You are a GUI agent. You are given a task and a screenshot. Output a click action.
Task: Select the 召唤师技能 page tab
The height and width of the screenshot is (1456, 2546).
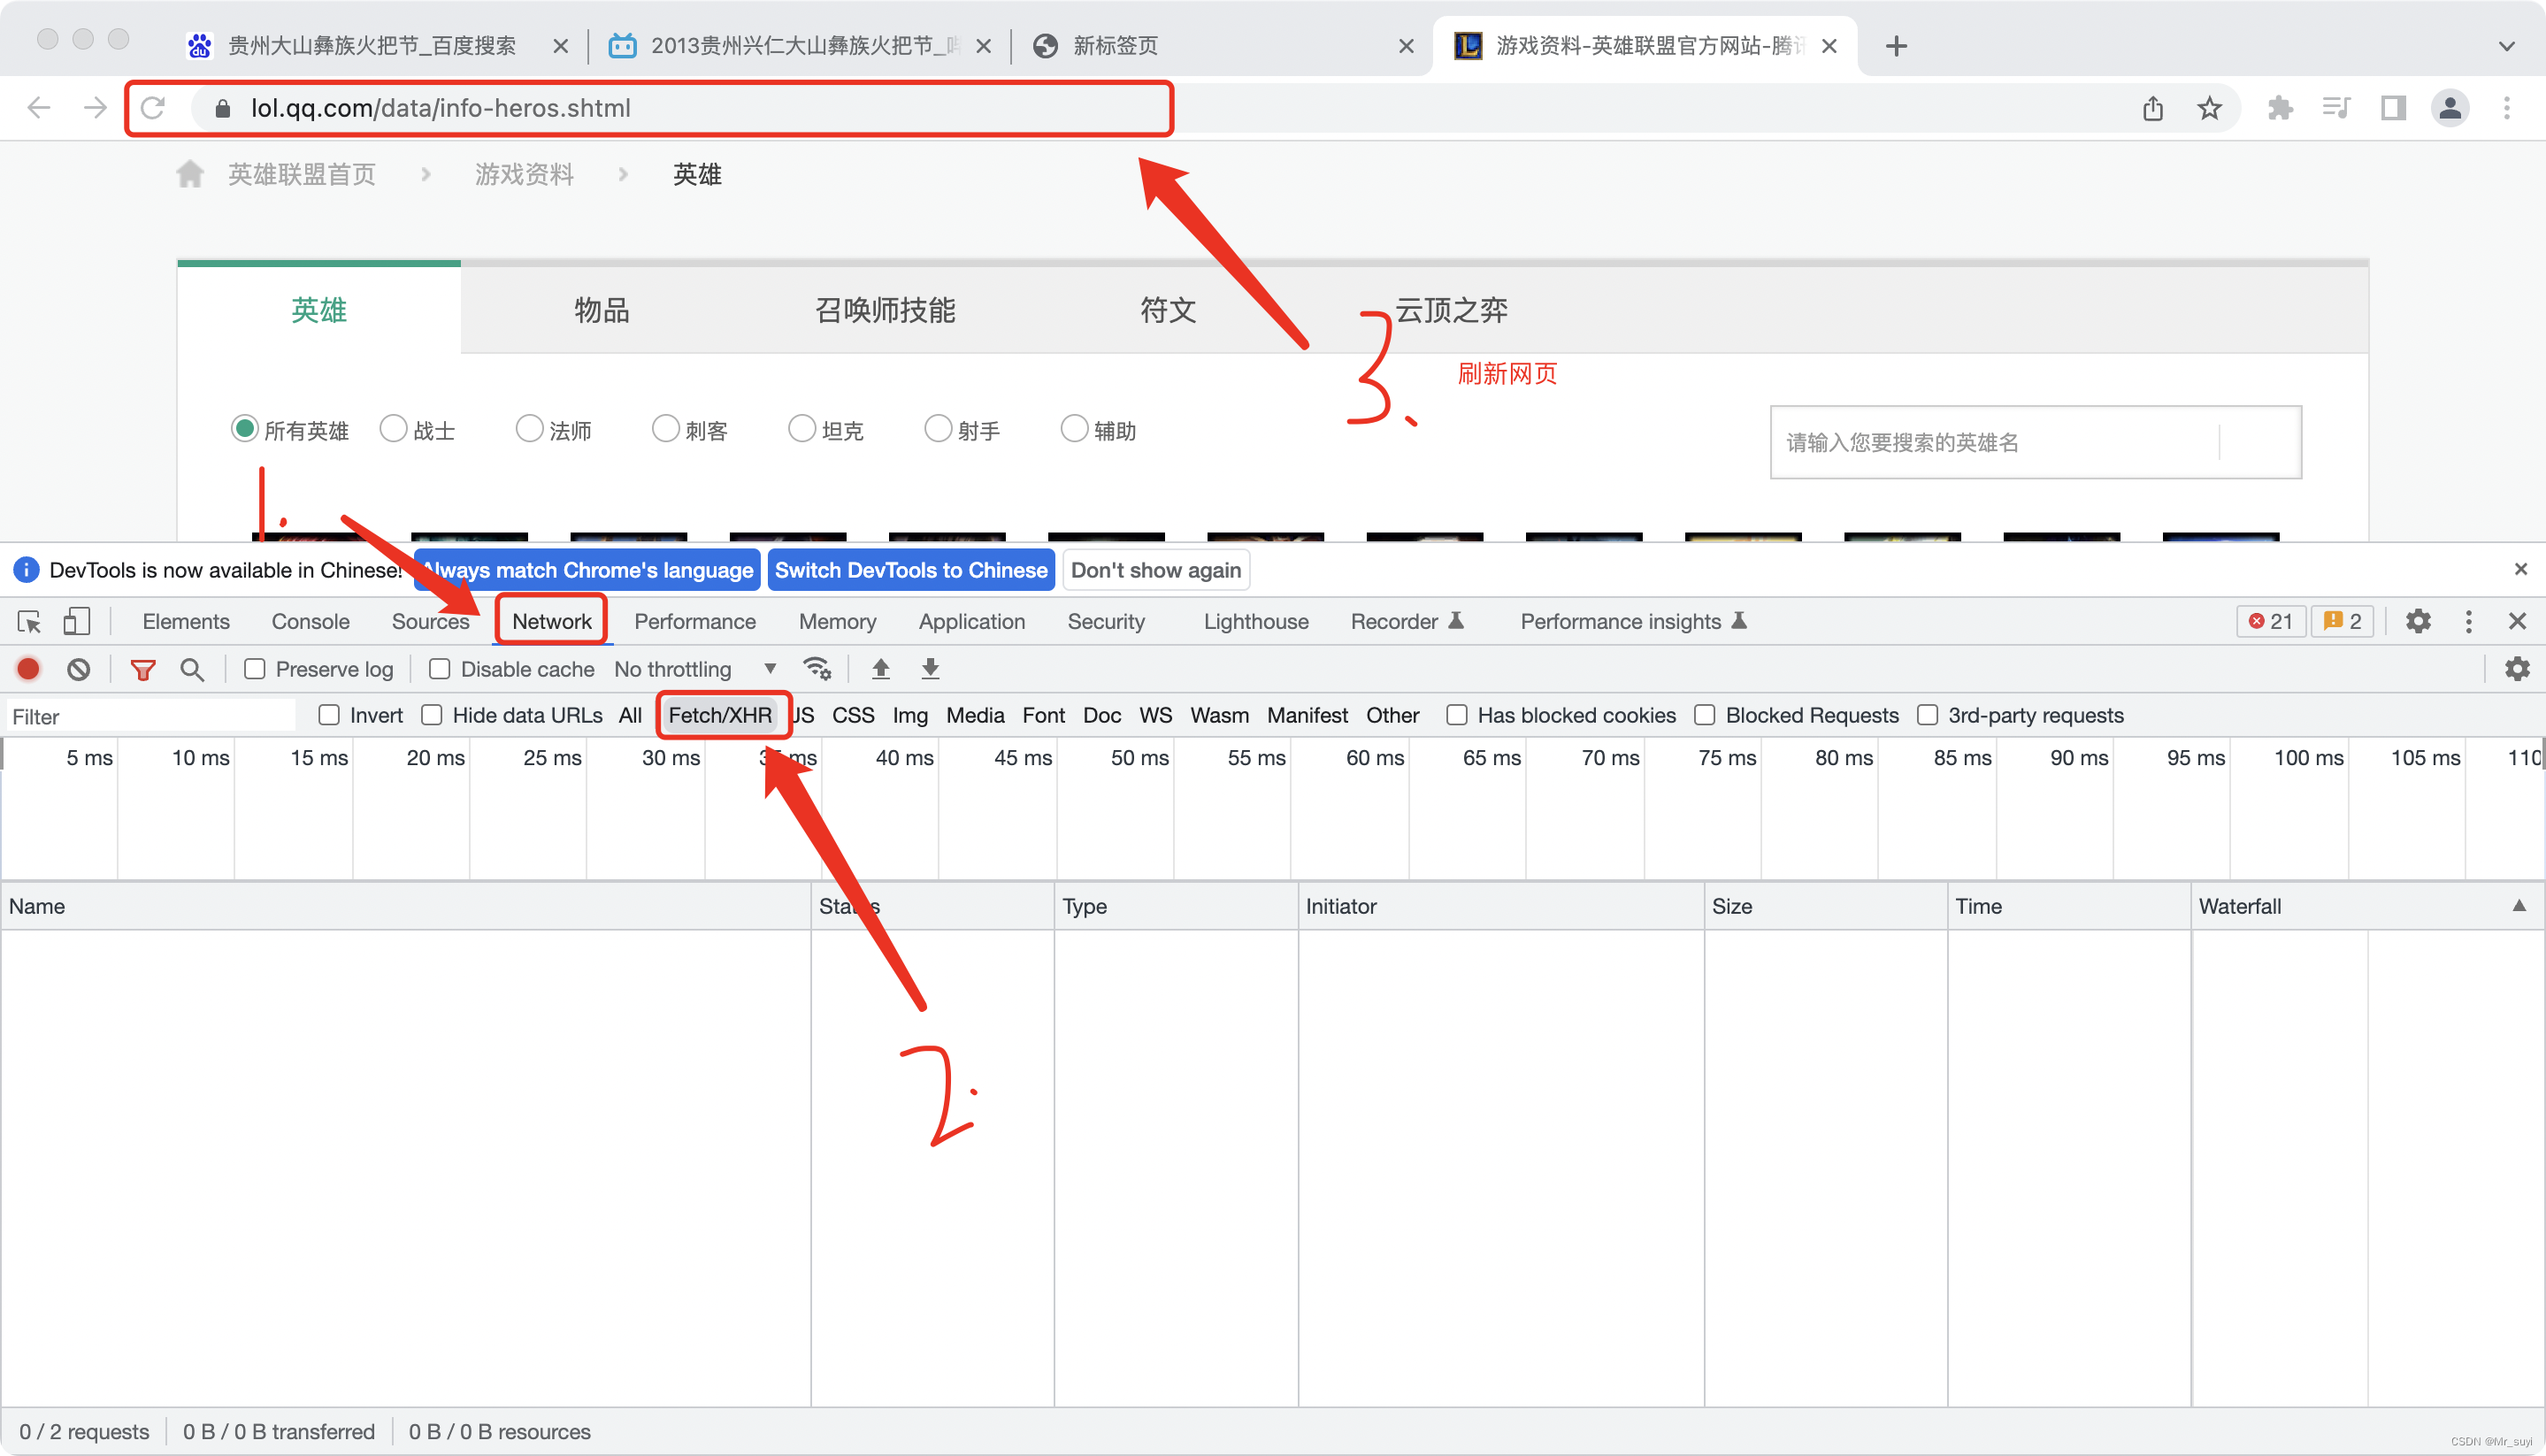click(885, 310)
